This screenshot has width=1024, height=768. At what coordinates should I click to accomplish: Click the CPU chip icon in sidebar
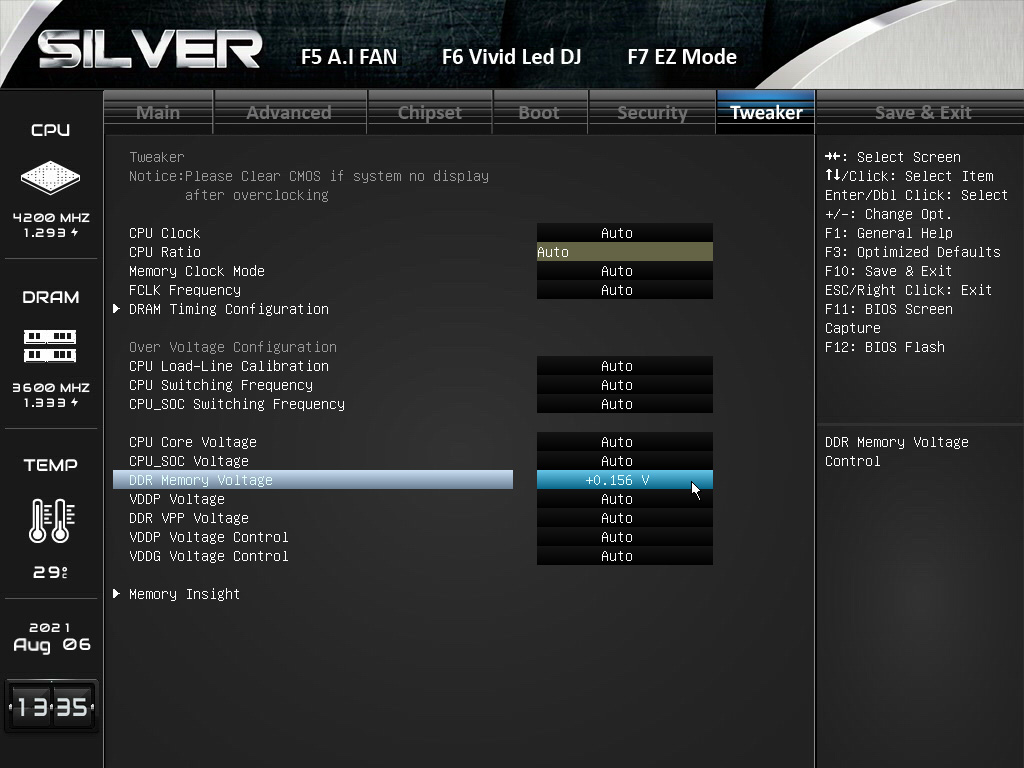click(50, 178)
